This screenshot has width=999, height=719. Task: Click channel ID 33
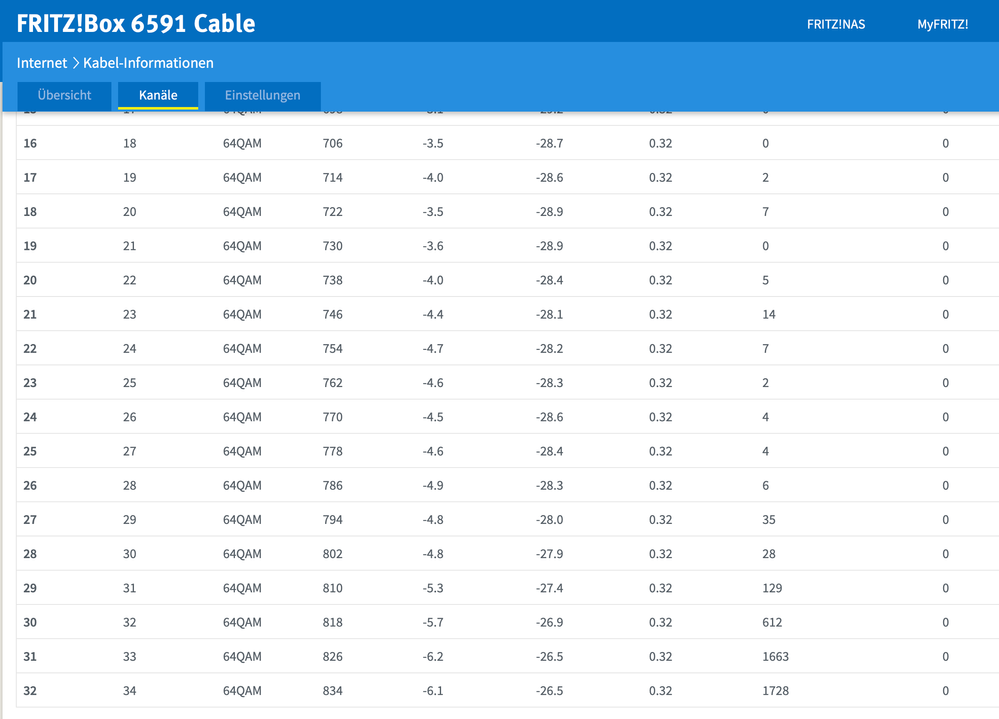coord(129,657)
